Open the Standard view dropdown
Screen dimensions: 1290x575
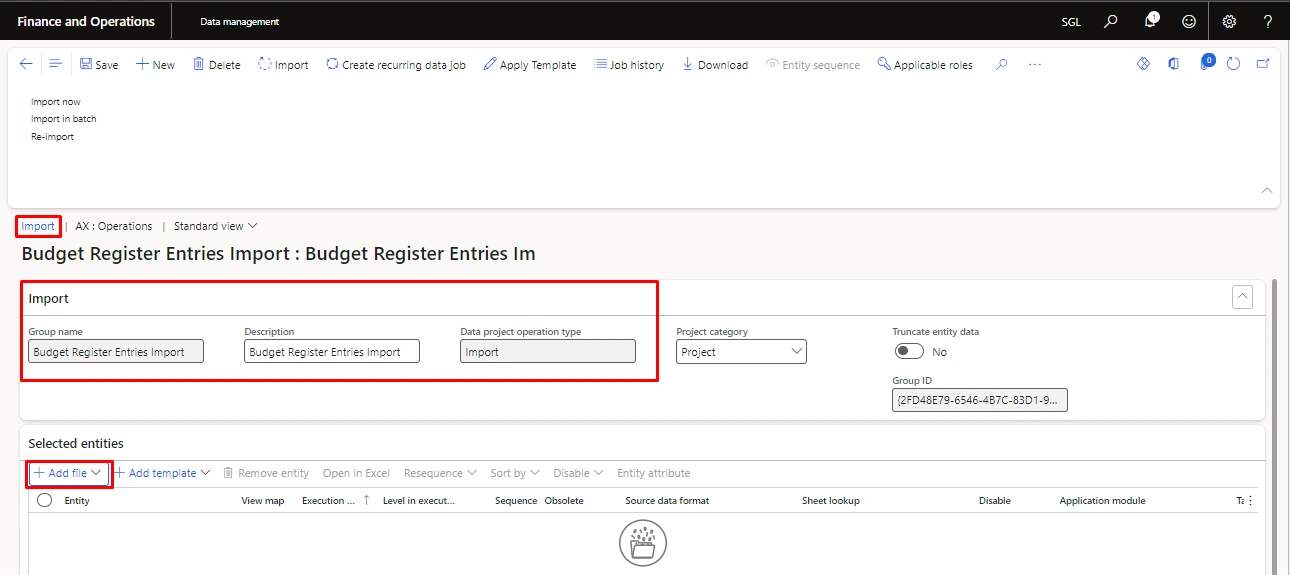pos(216,226)
